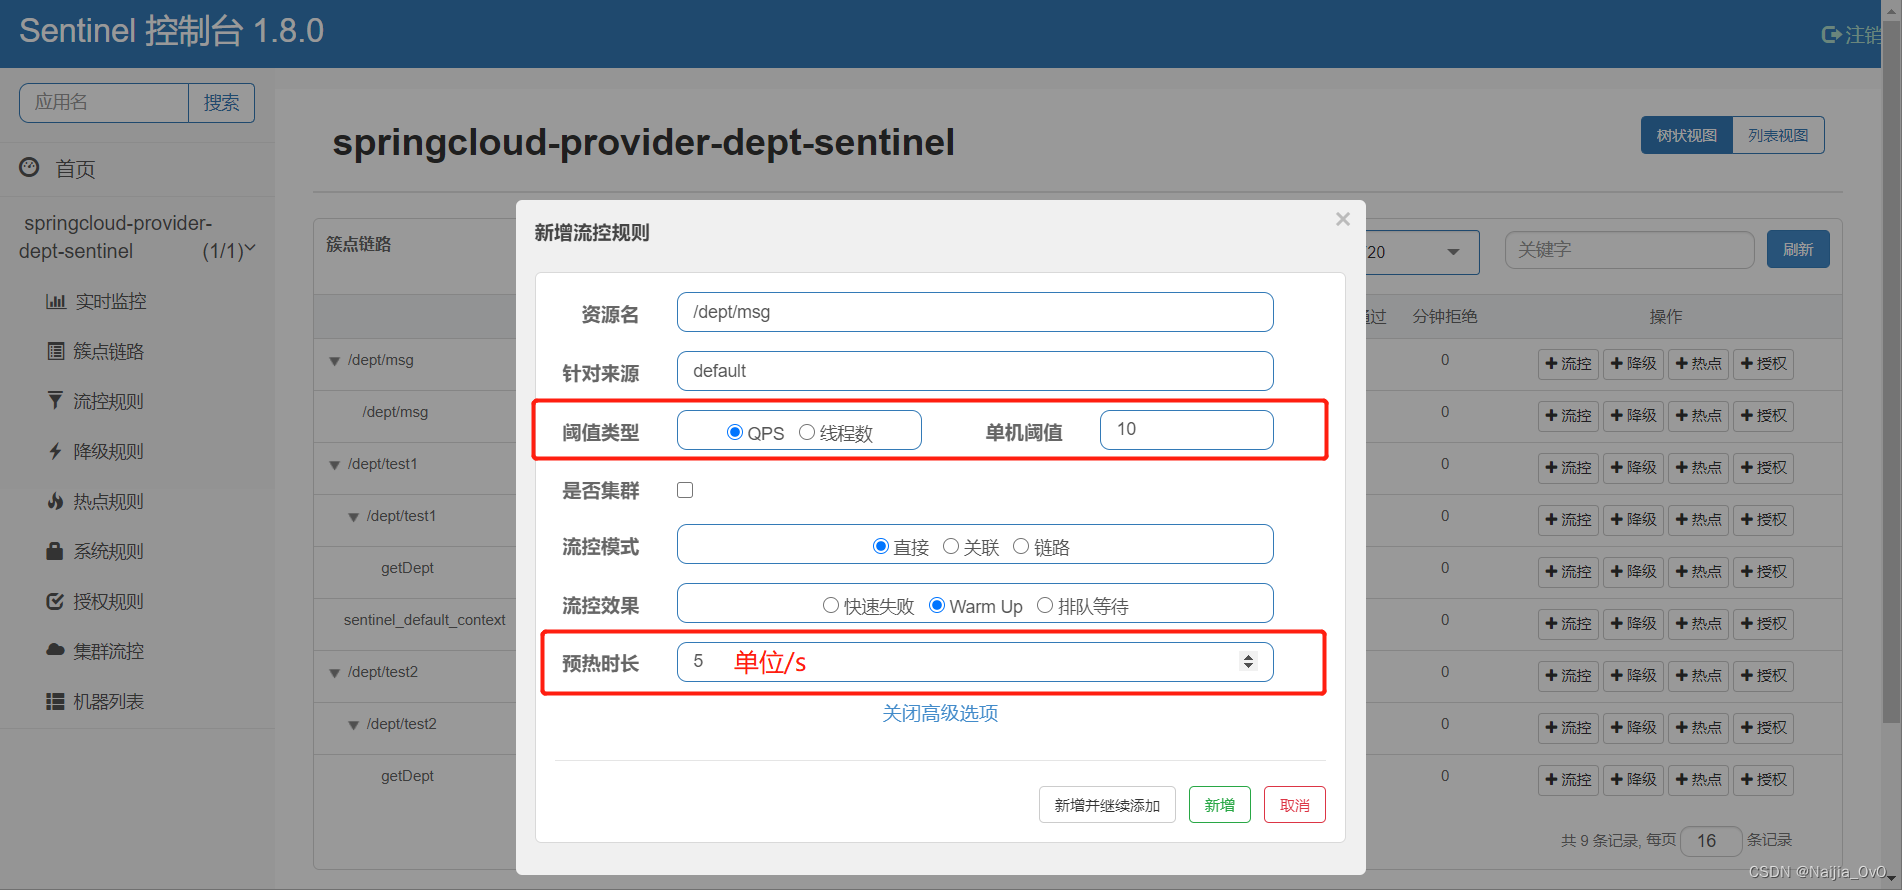The image size is (1902, 890).
Task: Click the 应用名 search field
Action: click(104, 103)
